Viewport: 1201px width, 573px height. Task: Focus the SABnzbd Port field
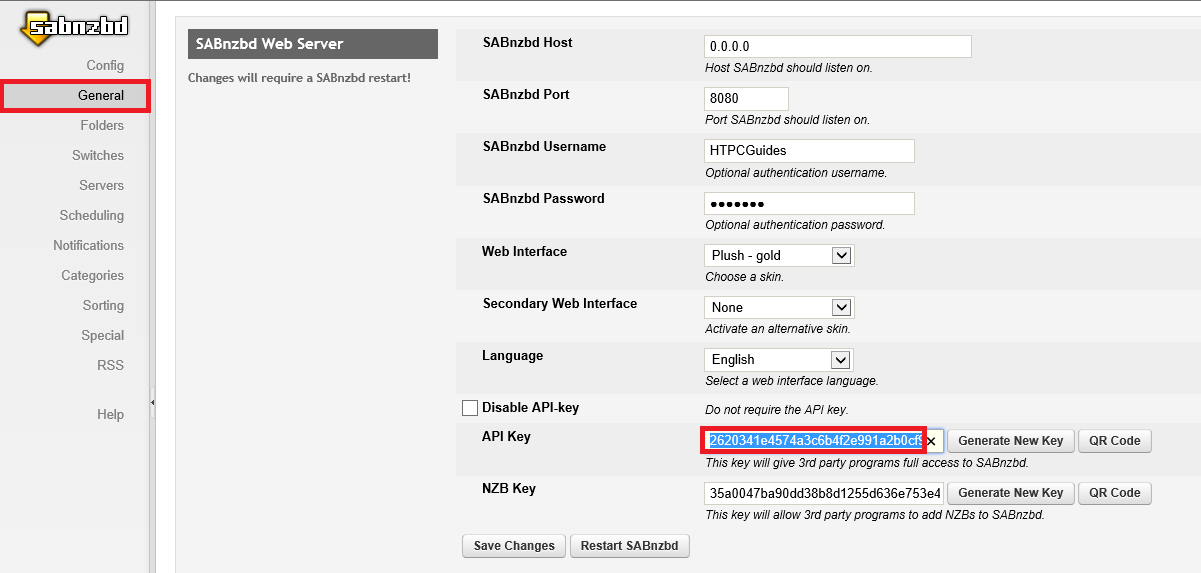coord(746,99)
